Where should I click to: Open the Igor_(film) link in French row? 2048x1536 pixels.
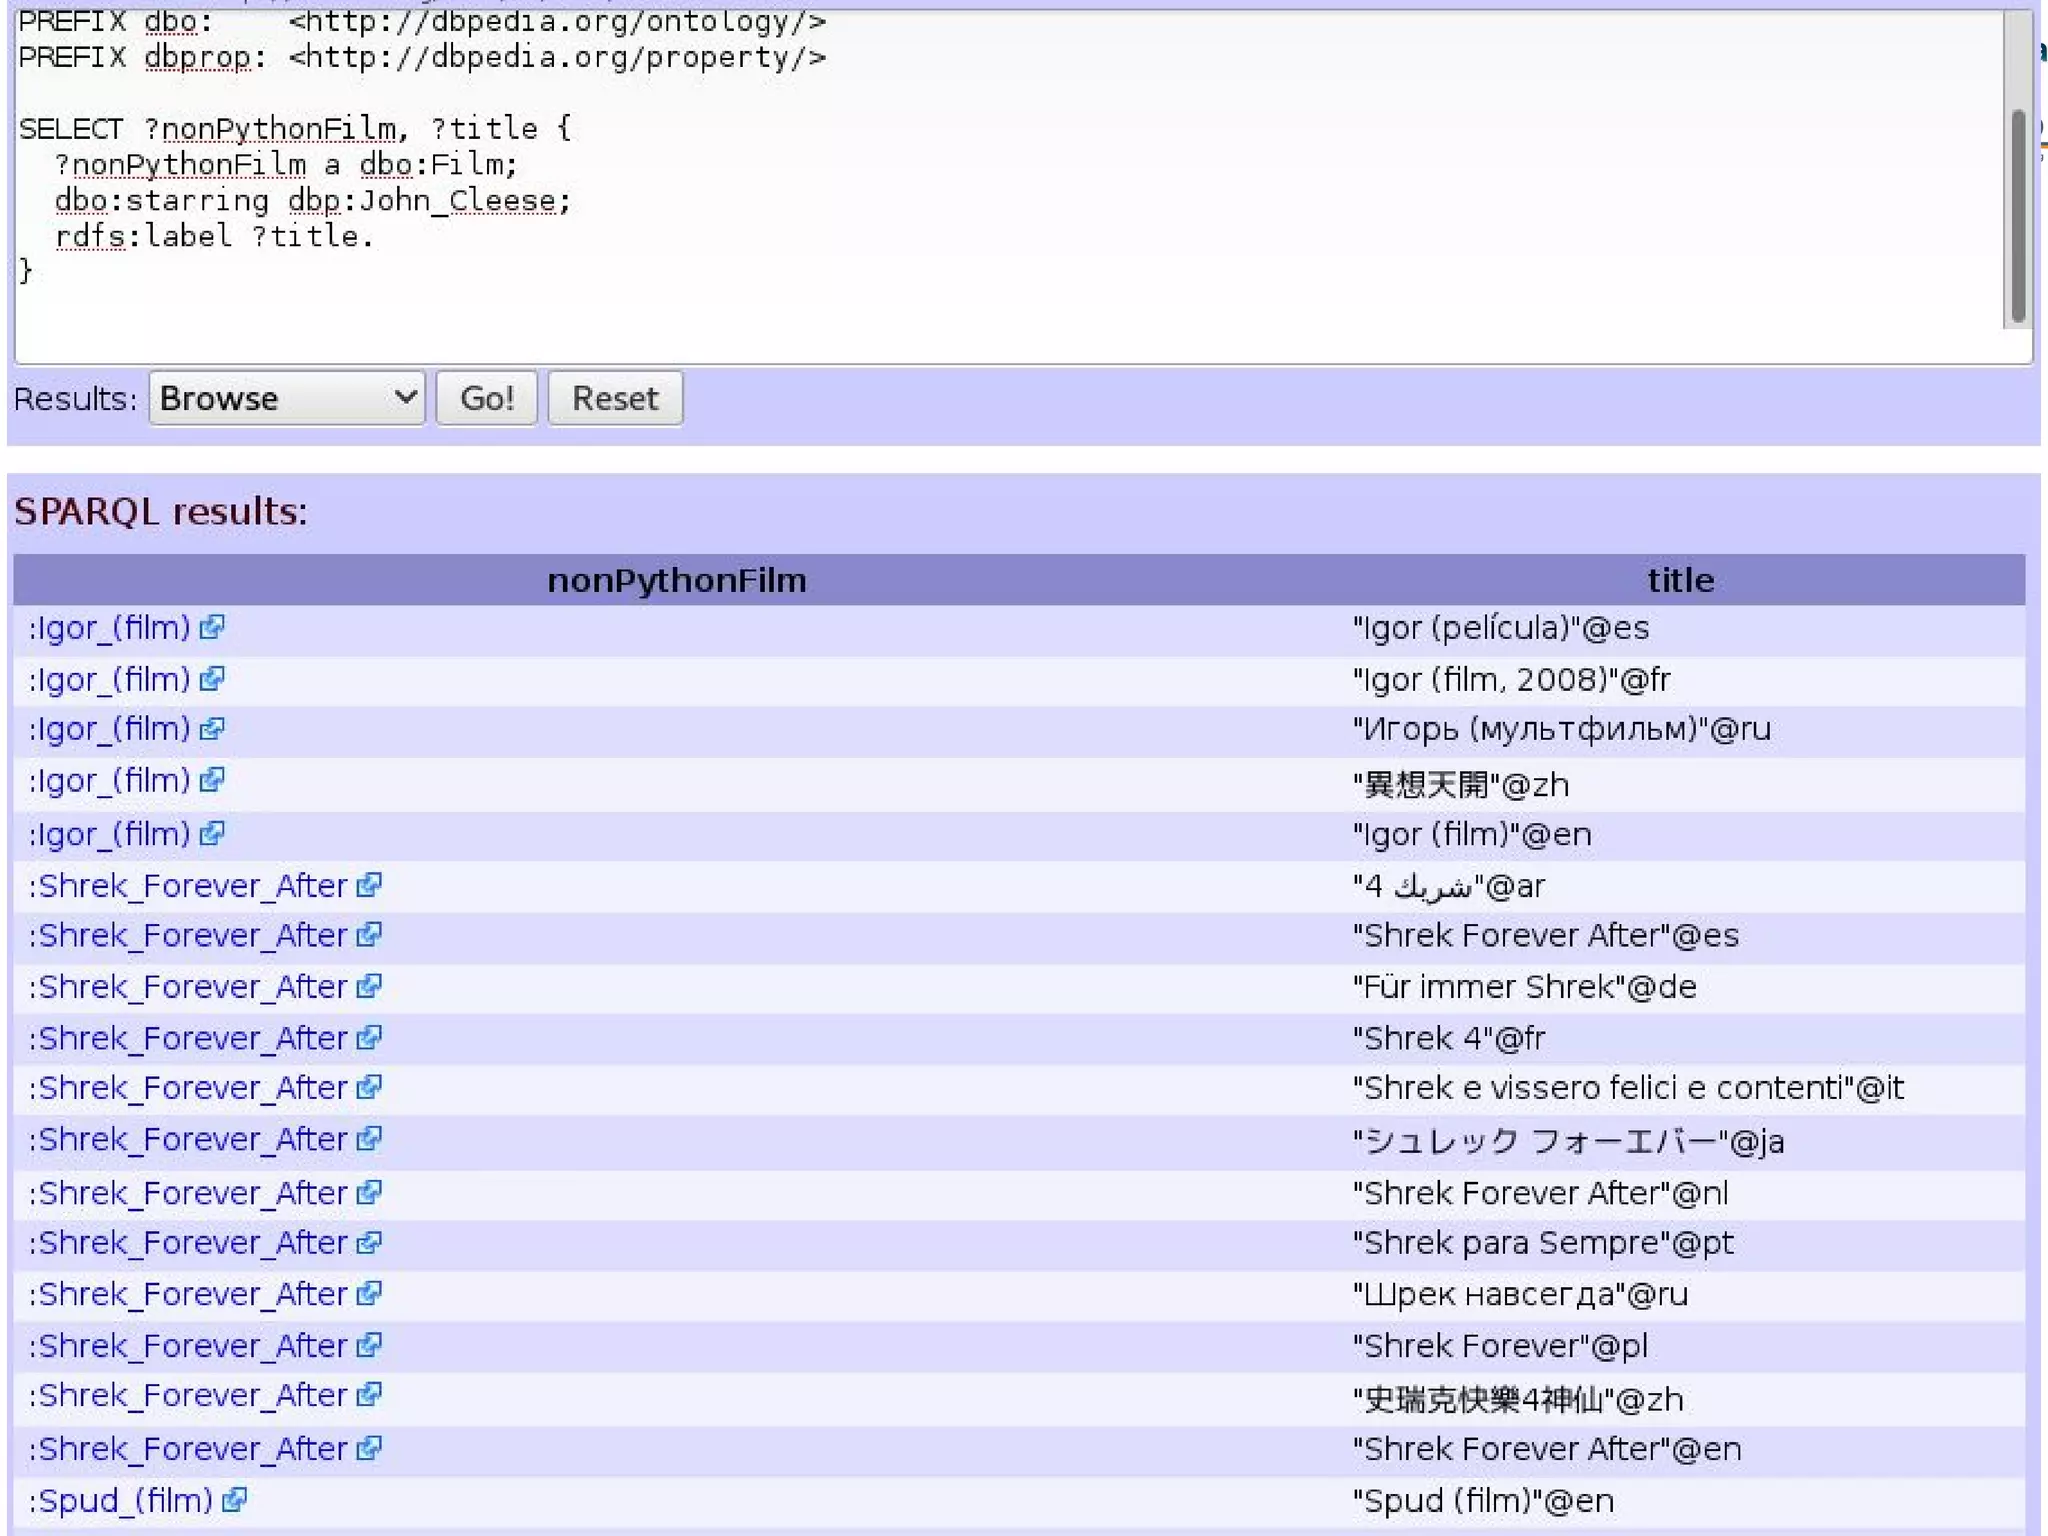pyautogui.click(x=110, y=679)
